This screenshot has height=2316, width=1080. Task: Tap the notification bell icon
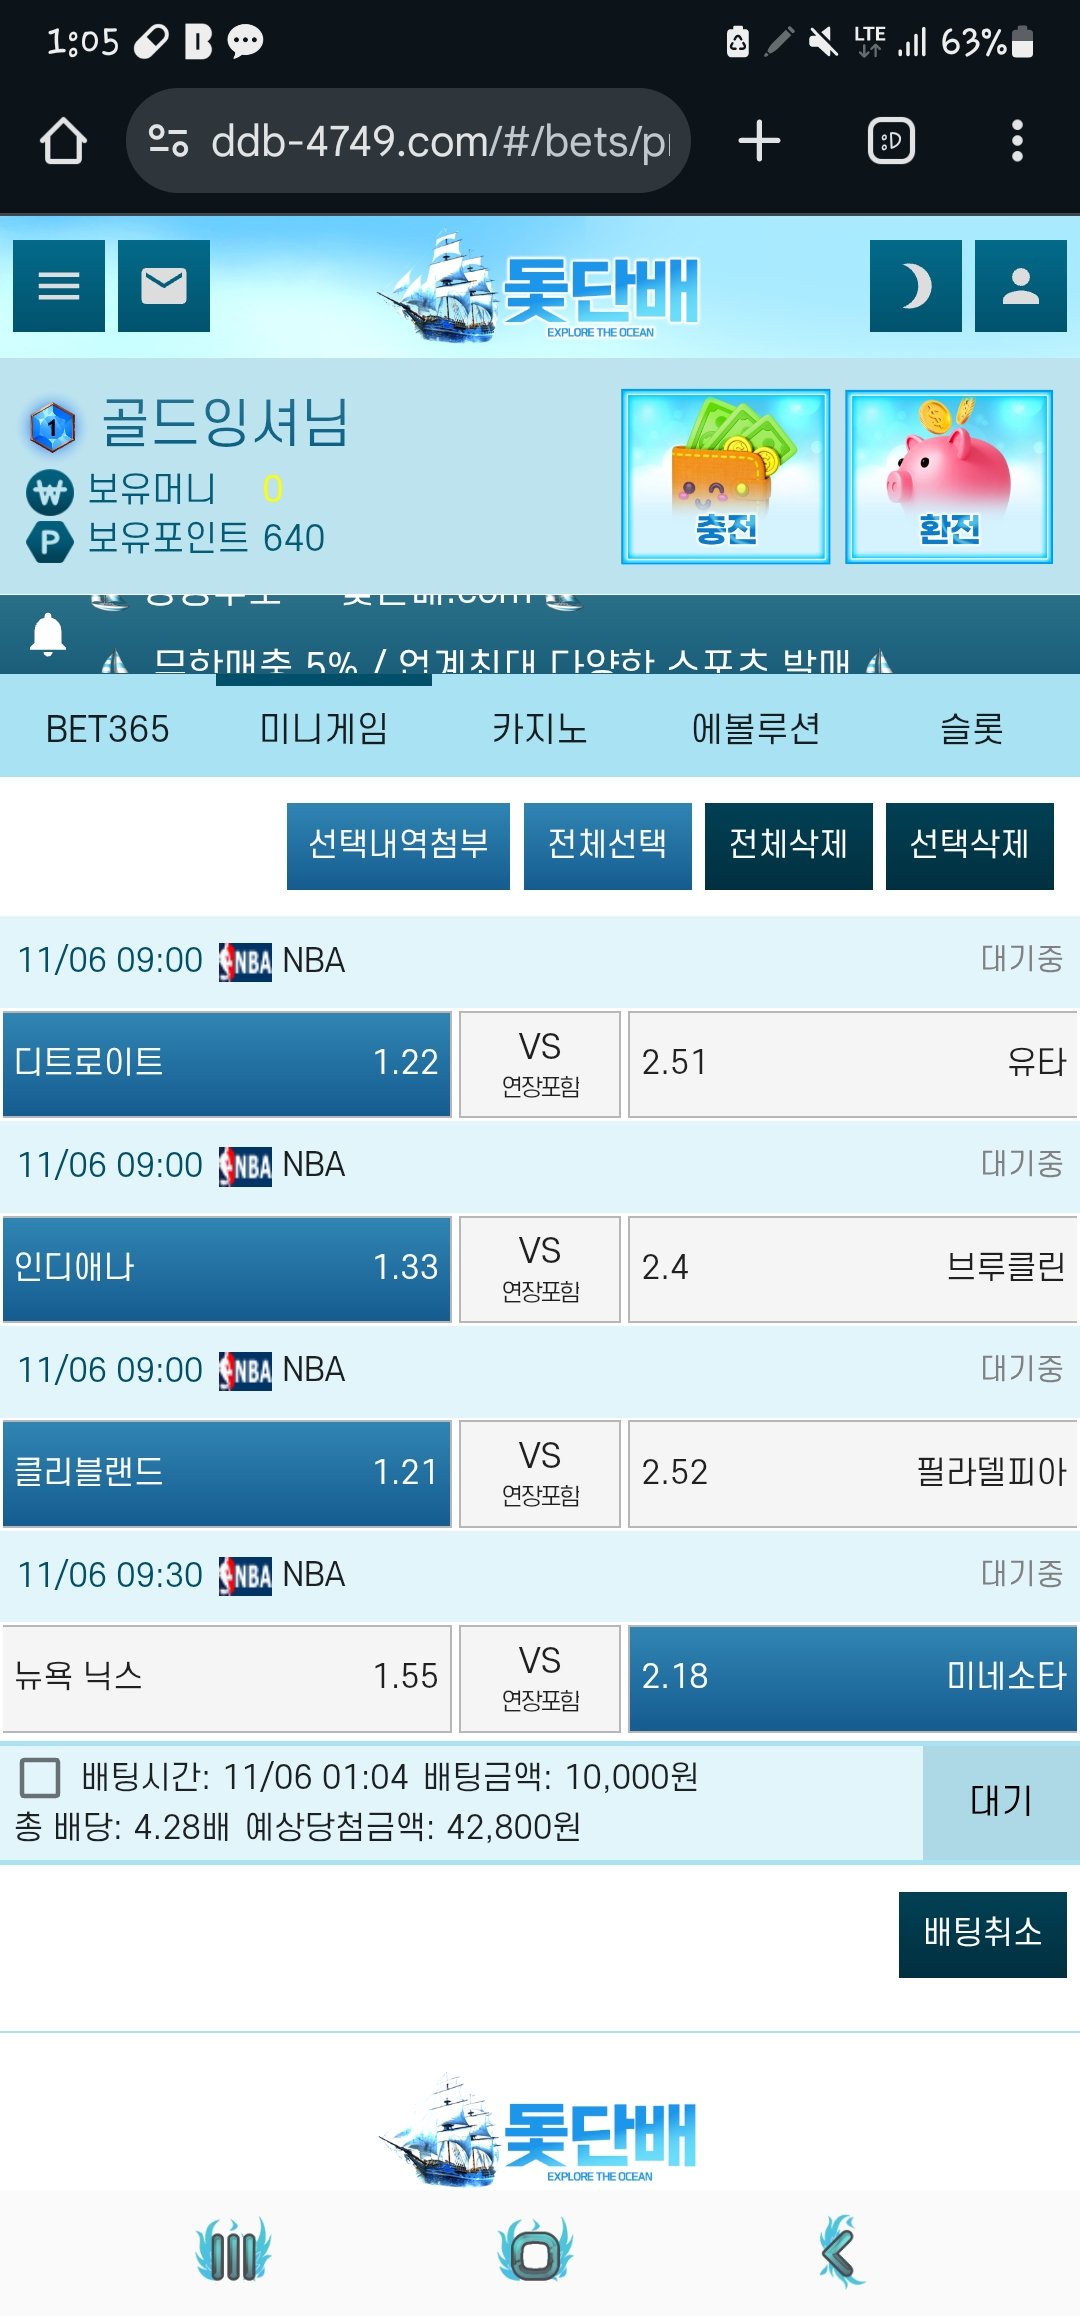[48, 635]
